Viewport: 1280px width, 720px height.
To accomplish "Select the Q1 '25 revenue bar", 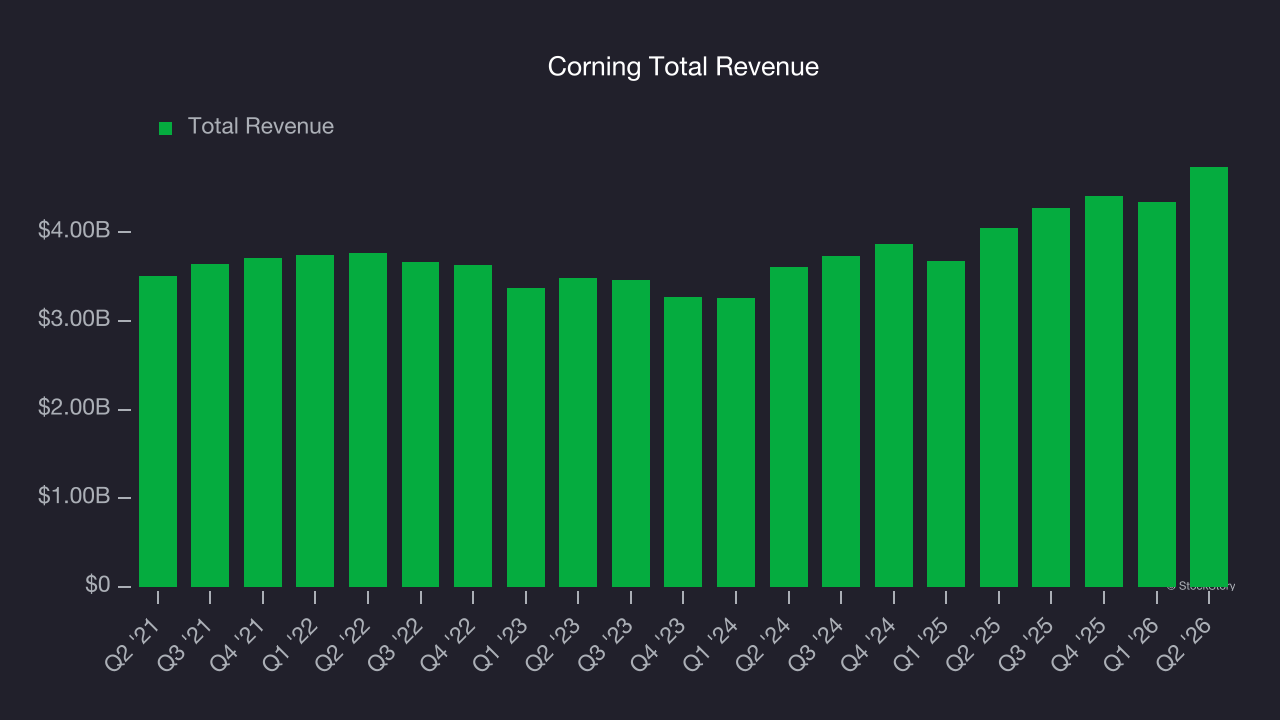I will click(x=946, y=424).
